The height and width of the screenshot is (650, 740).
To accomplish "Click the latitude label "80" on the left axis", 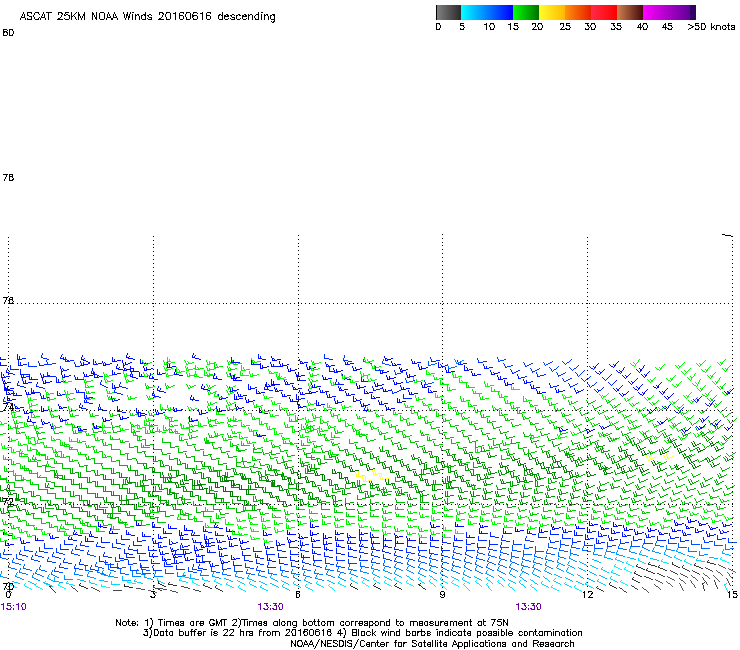I will (8, 33).
